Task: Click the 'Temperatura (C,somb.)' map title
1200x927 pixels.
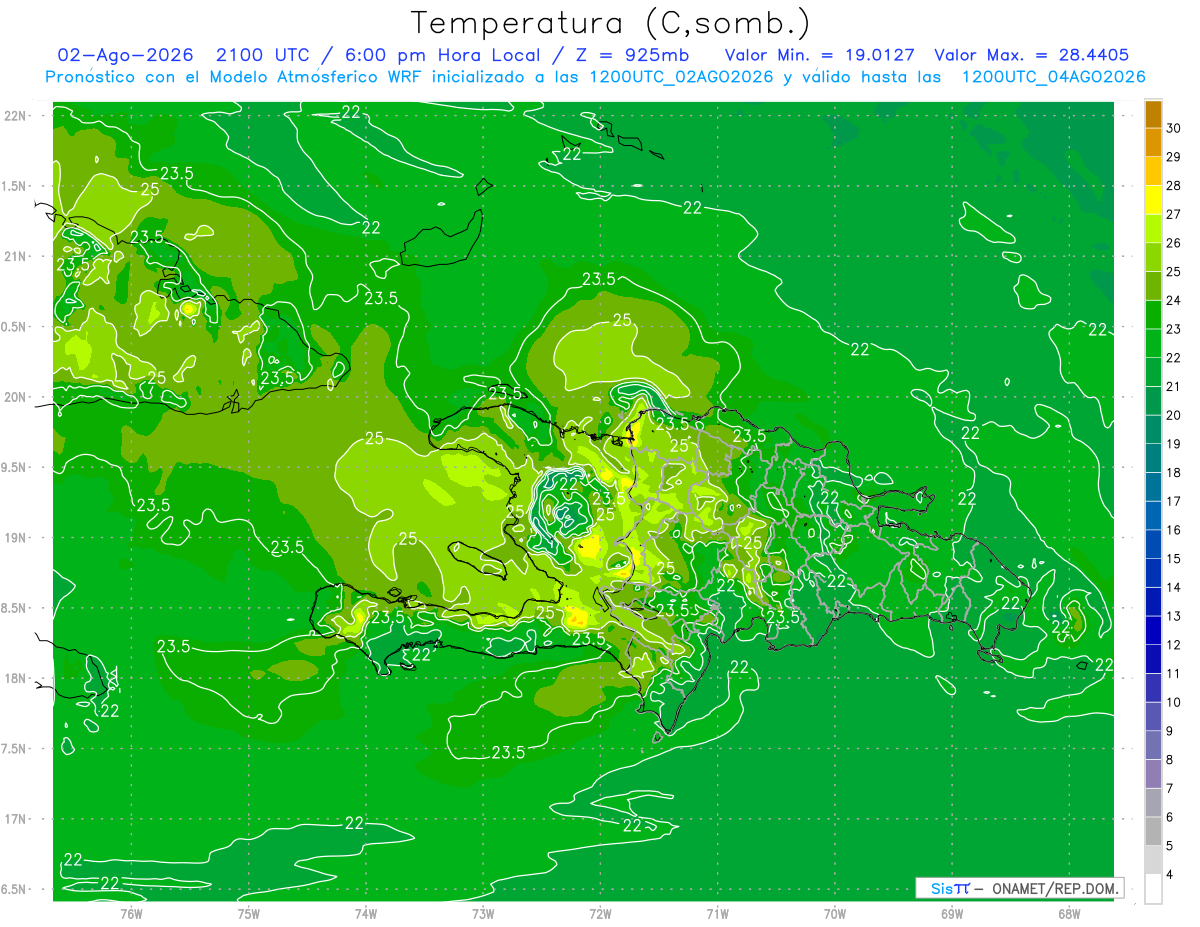Action: click(x=610, y=22)
